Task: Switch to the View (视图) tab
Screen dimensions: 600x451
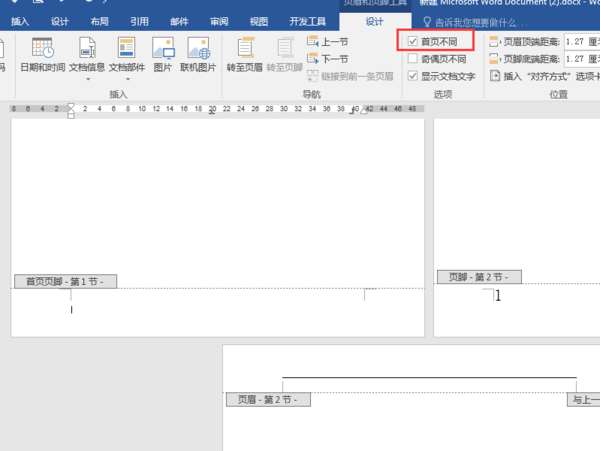Action: pyautogui.click(x=259, y=22)
